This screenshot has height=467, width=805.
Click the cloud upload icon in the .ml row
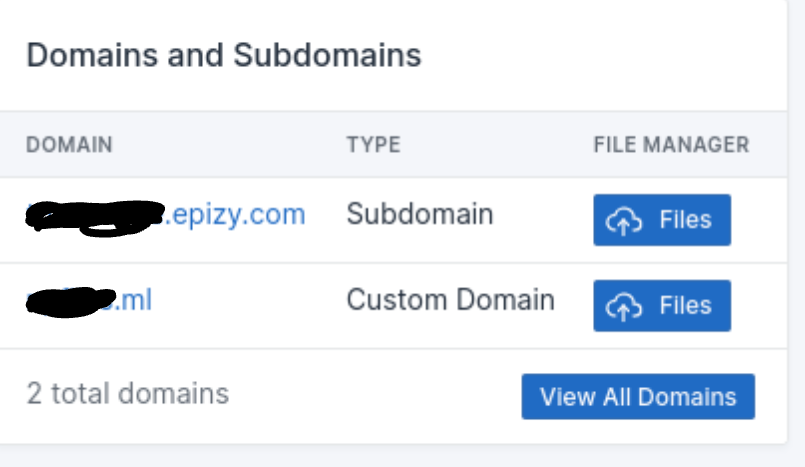(624, 306)
